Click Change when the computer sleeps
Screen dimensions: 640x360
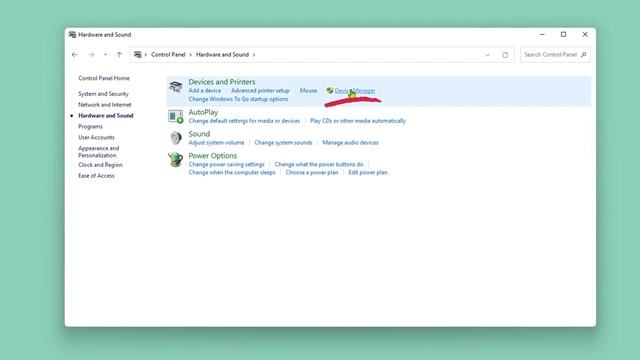coord(232,173)
